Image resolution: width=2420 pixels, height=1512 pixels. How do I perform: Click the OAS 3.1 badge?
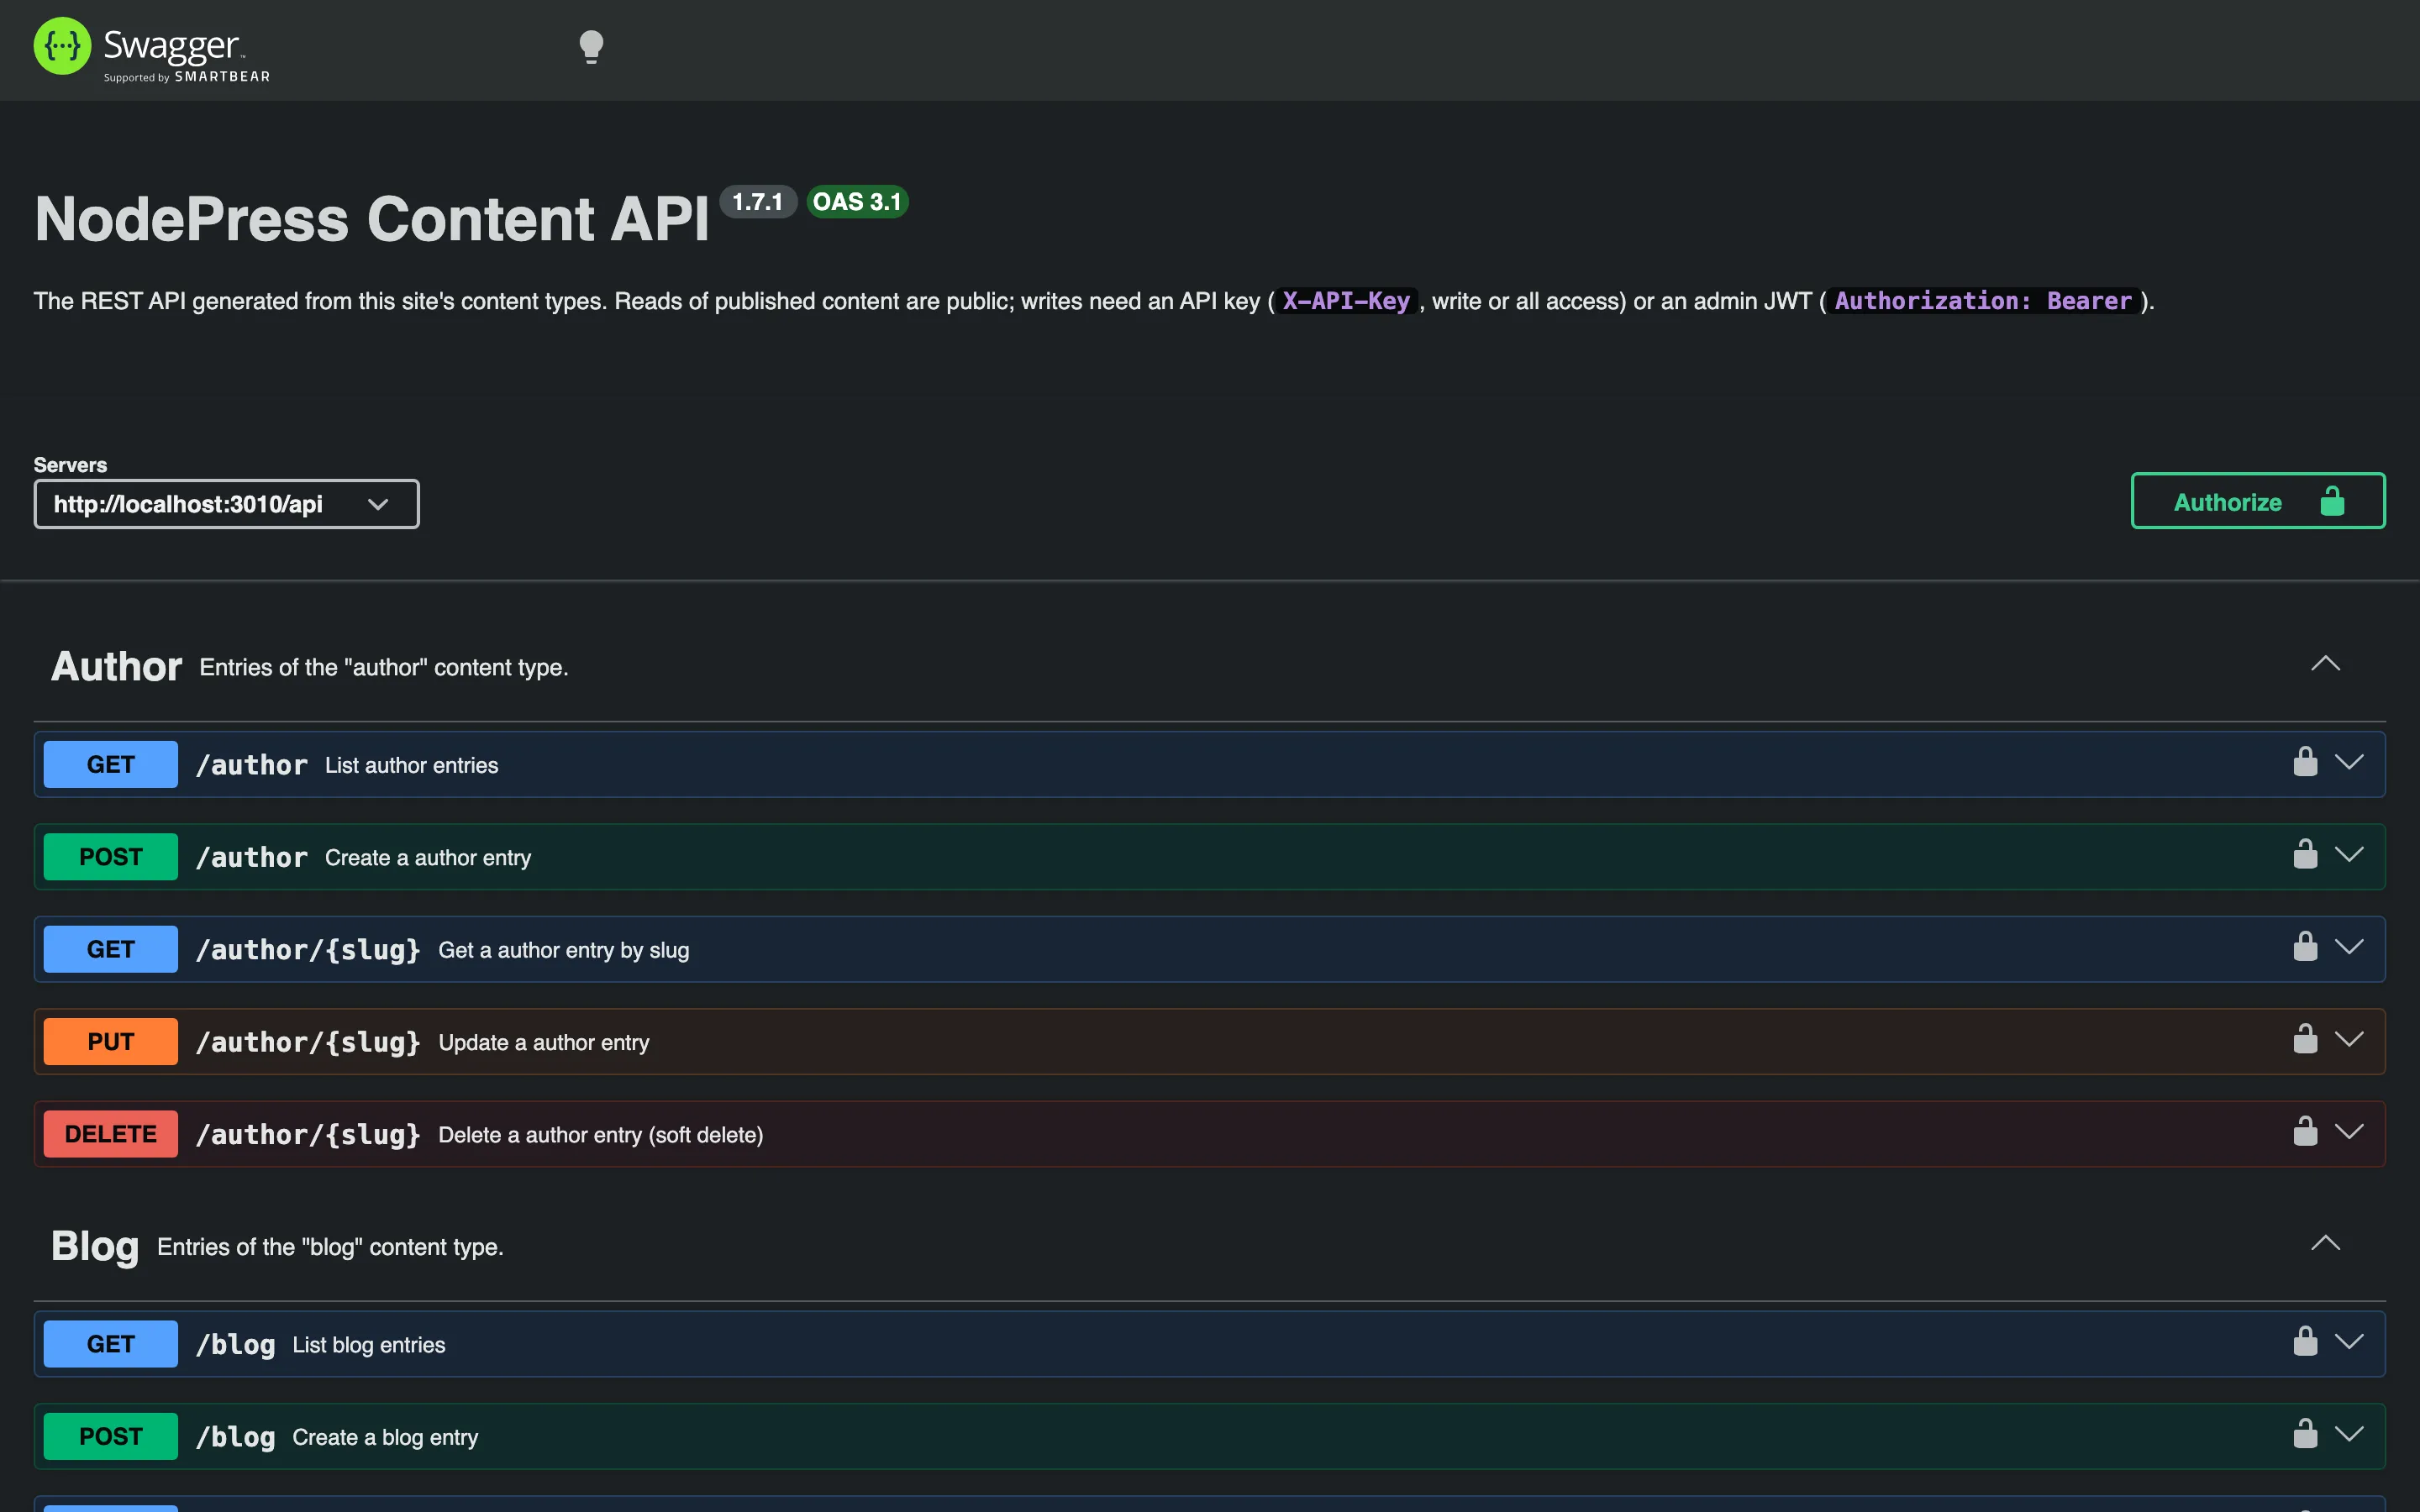pyautogui.click(x=857, y=202)
